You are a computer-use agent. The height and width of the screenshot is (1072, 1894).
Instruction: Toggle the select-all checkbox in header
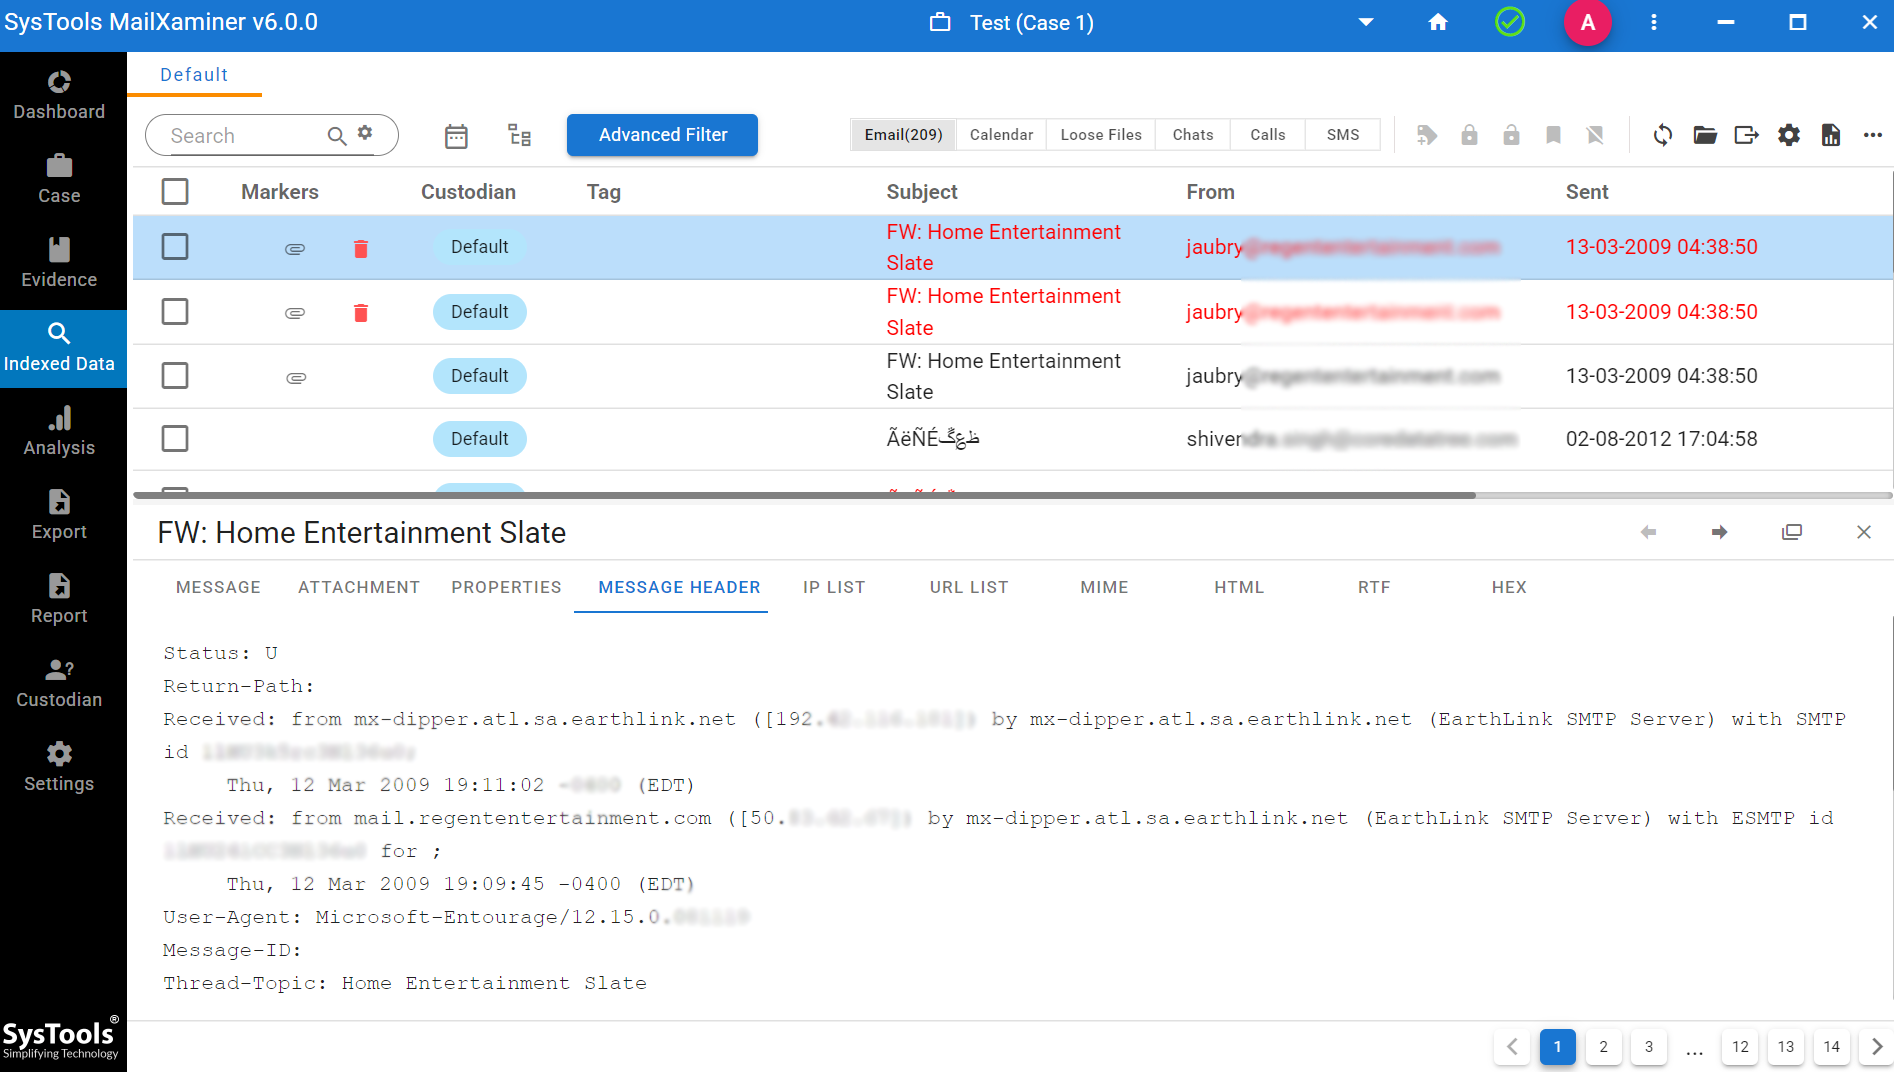tap(175, 192)
